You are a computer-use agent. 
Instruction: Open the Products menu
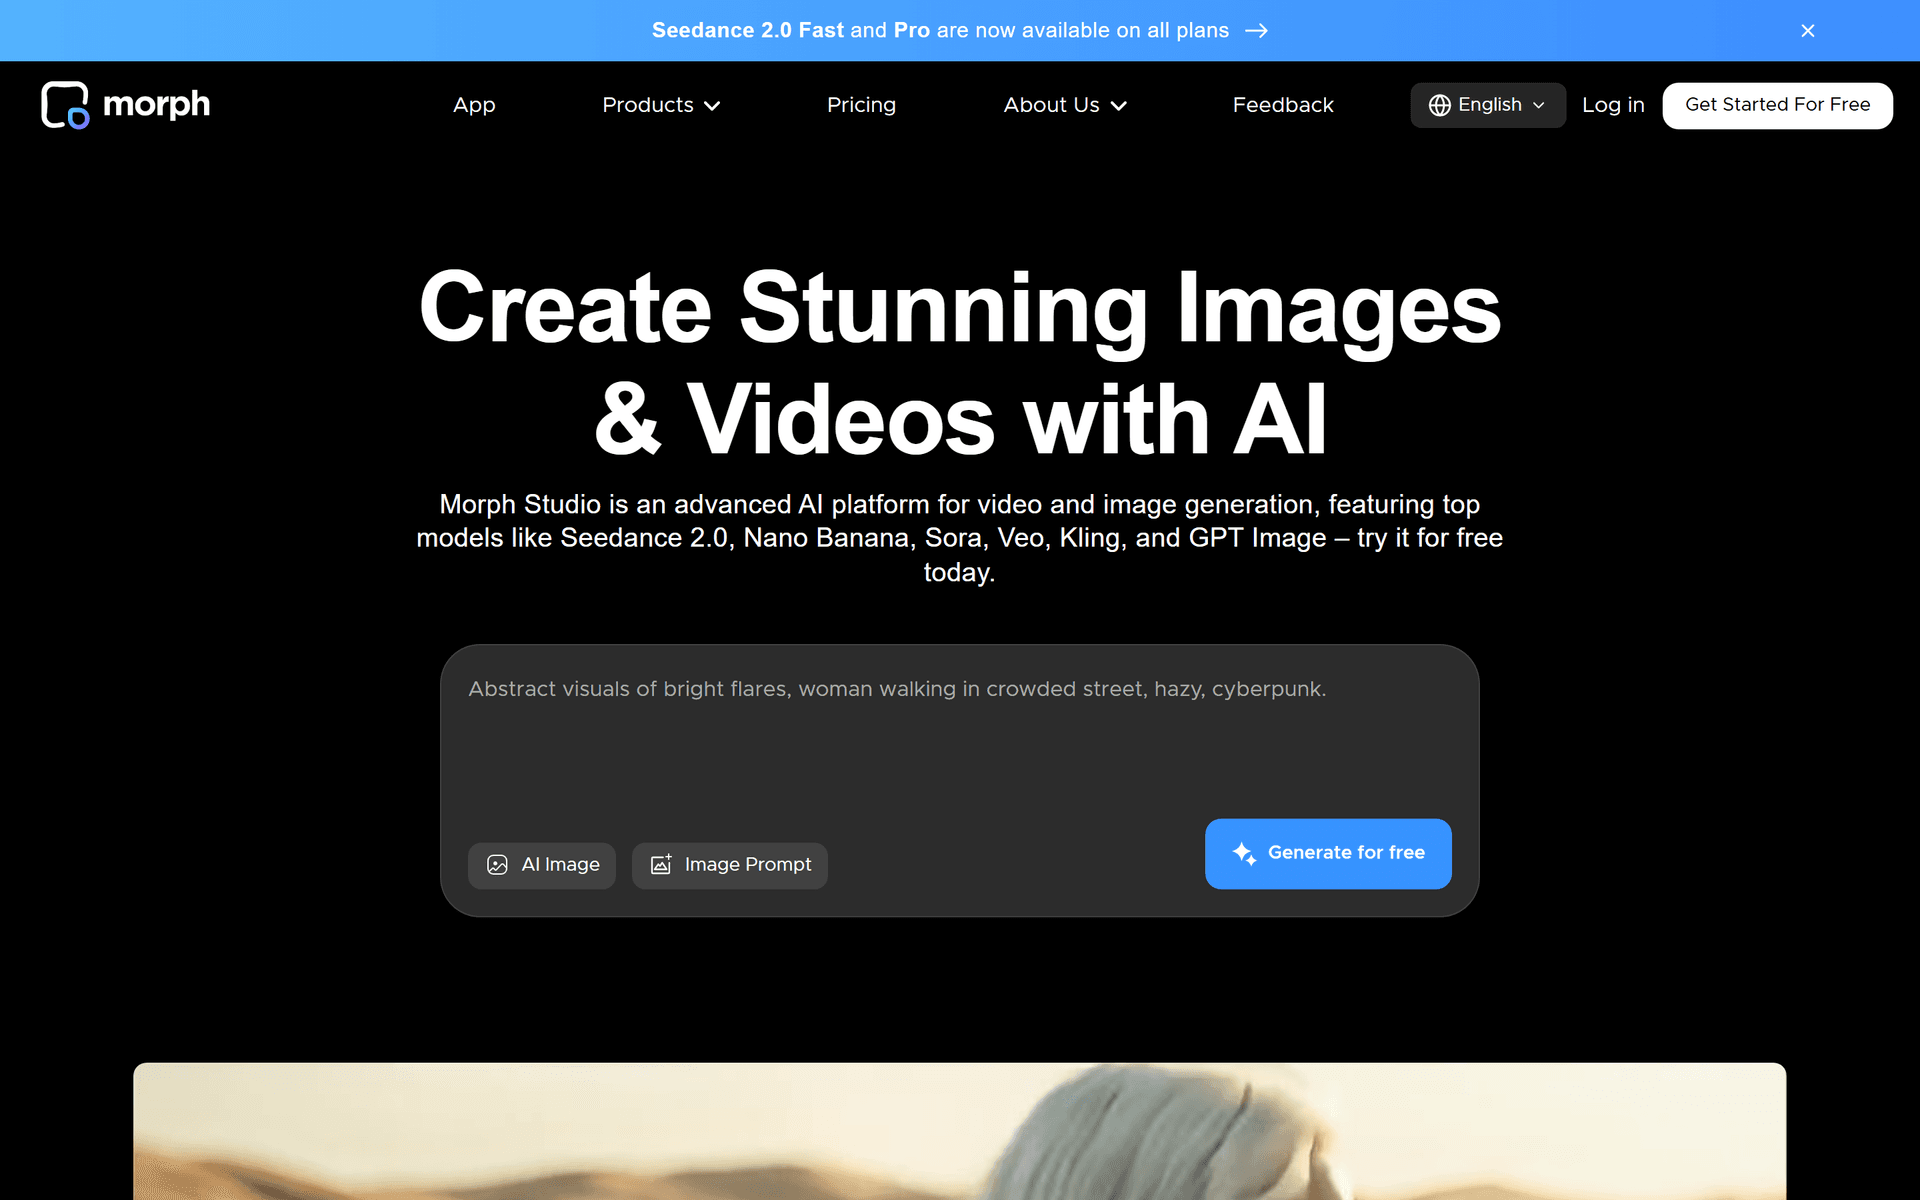(x=661, y=105)
